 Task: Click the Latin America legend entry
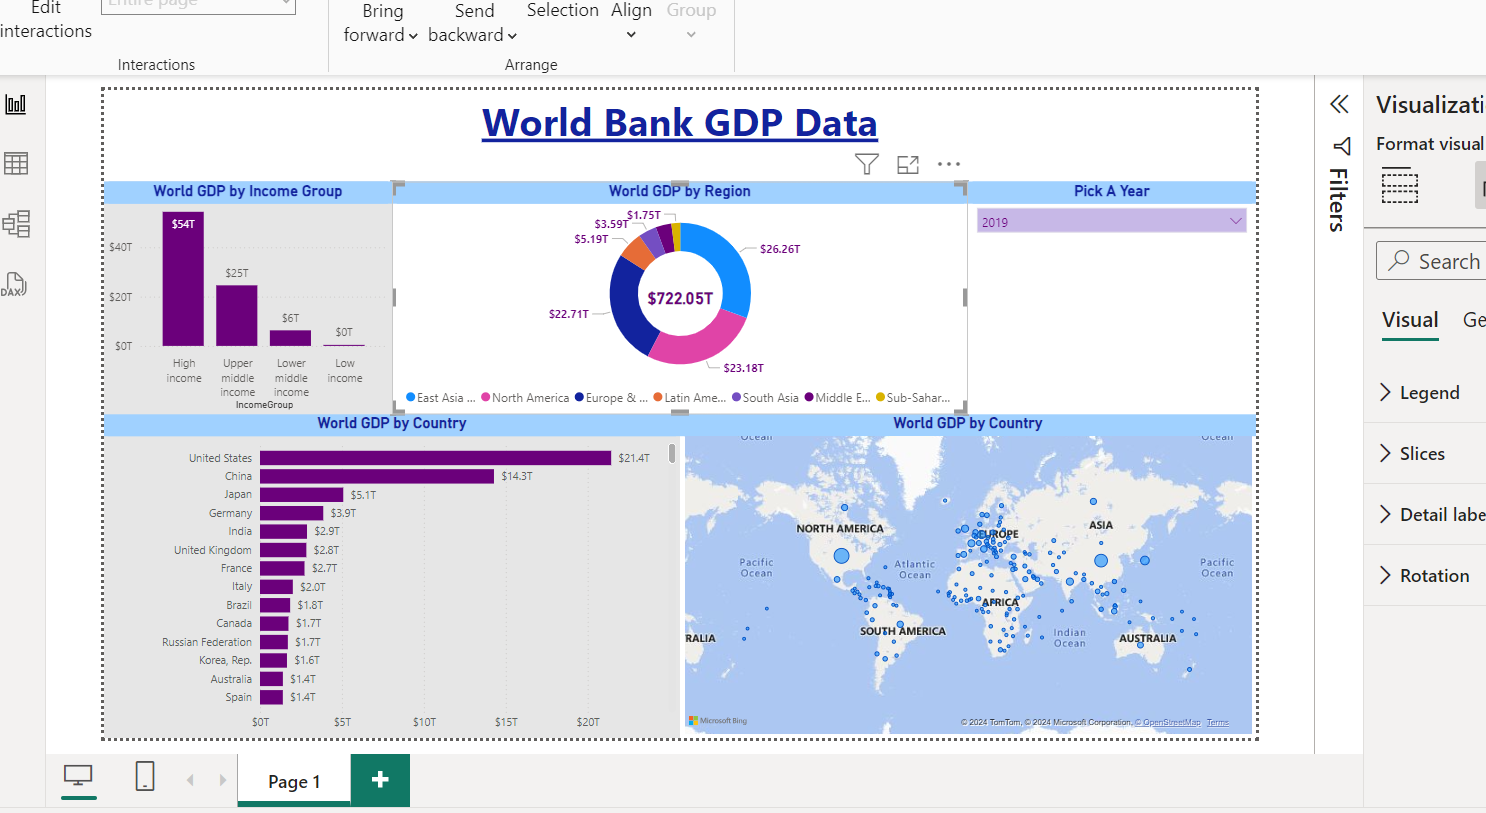[x=690, y=397]
